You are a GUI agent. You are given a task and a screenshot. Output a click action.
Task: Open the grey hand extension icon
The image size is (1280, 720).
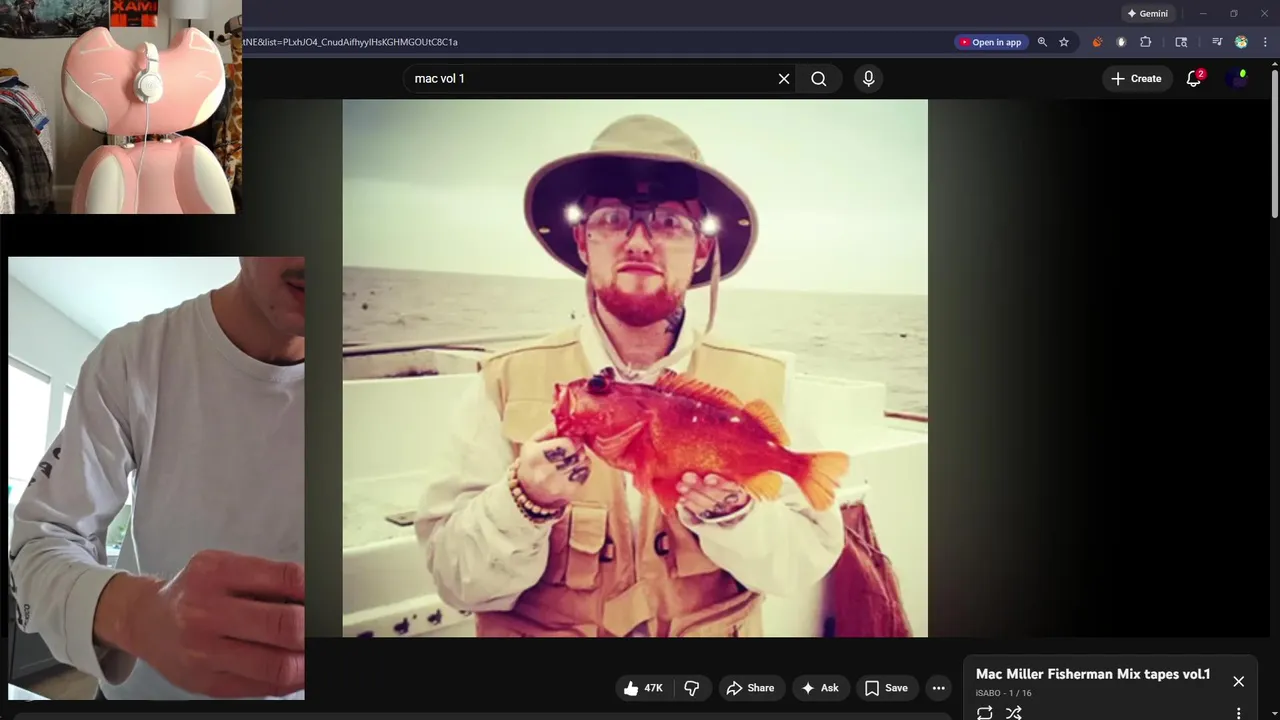[1121, 42]
